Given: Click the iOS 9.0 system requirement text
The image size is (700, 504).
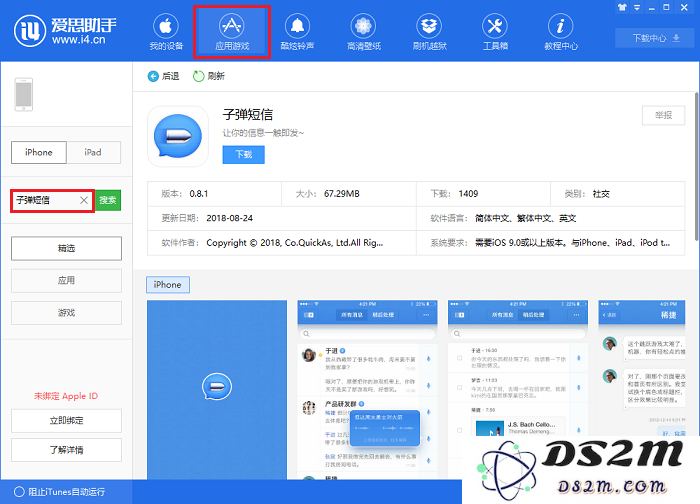Looking at the screenshot, I should (572, 243).
